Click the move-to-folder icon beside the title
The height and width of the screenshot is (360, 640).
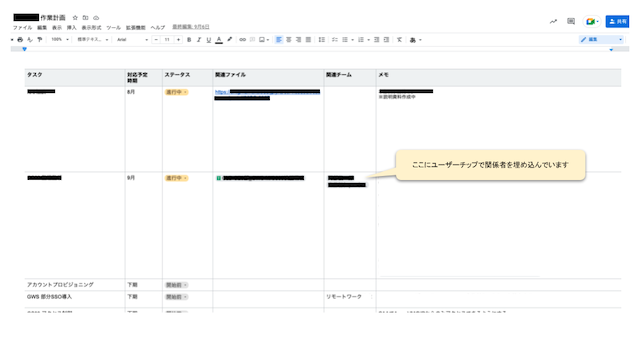point(85,18)
